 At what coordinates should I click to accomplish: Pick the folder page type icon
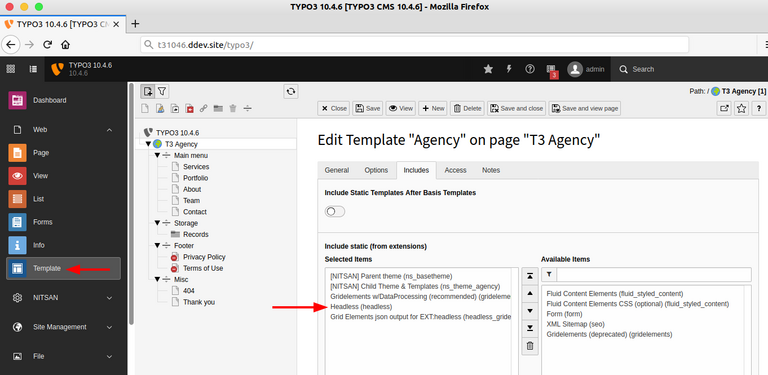click(x=218, y=109)
